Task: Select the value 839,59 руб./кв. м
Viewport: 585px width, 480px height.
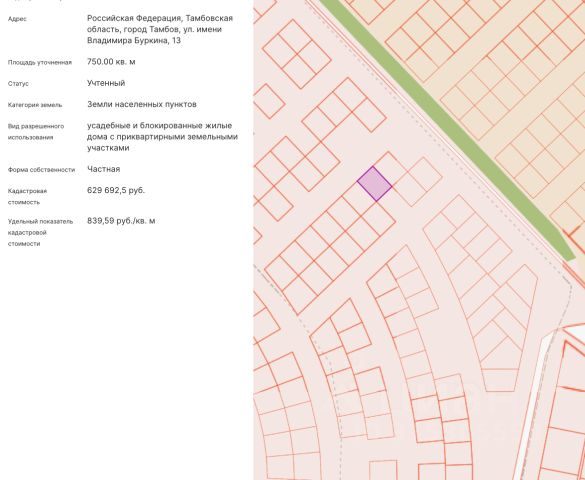Action: pos(121,221)
